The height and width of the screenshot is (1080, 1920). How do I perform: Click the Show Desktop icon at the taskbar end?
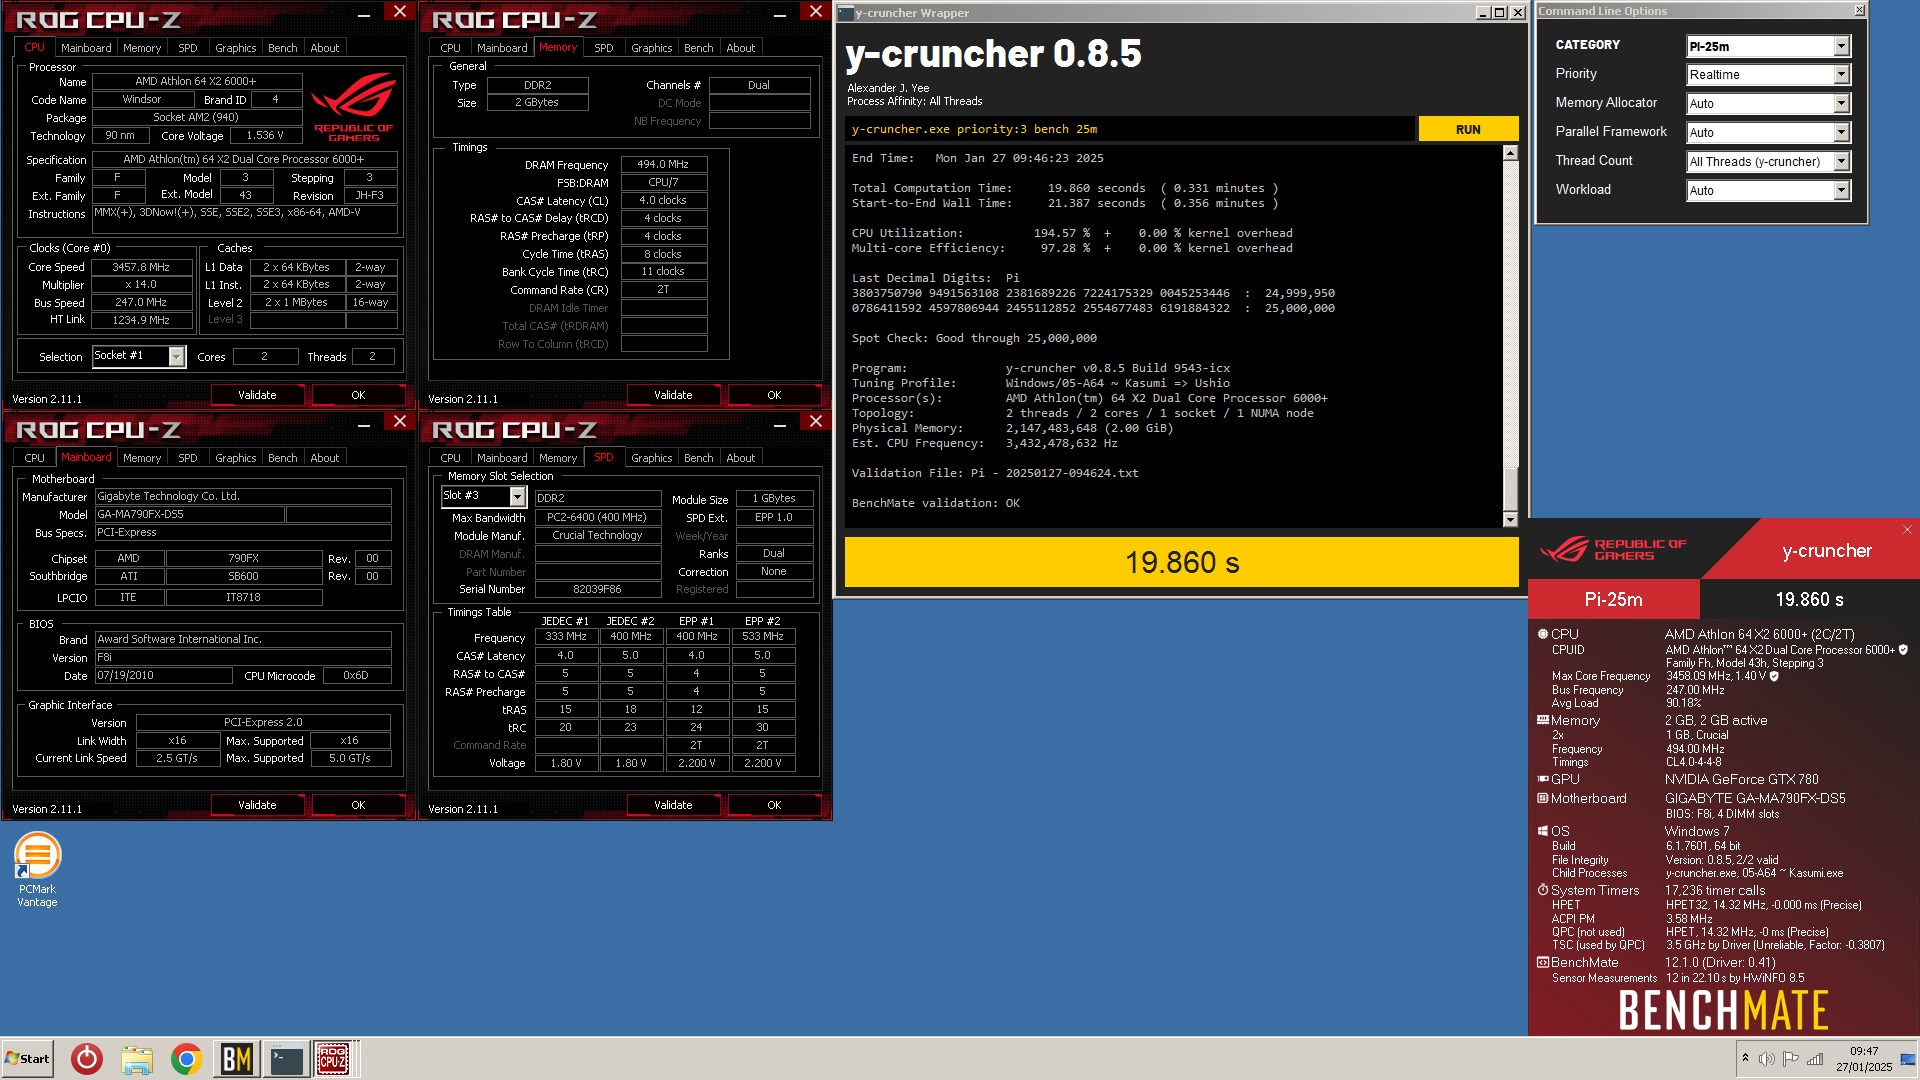pos(1908,1059)
